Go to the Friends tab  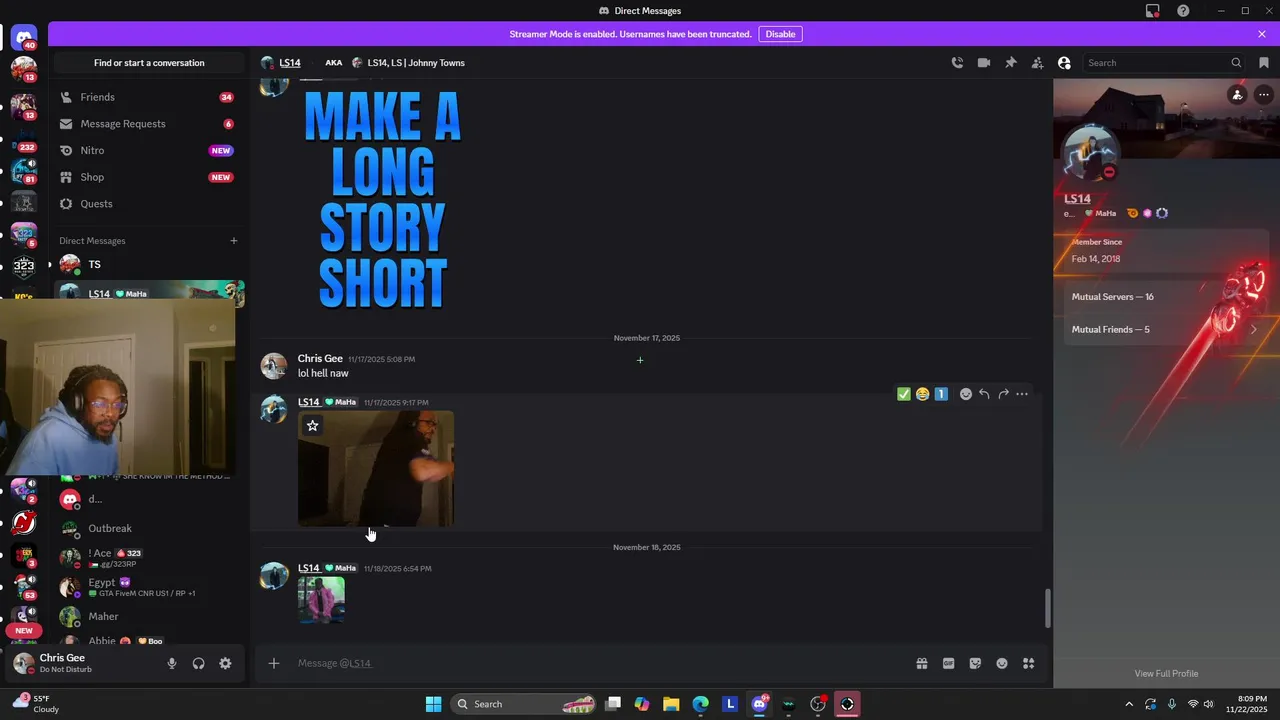[x=147, y=97]
